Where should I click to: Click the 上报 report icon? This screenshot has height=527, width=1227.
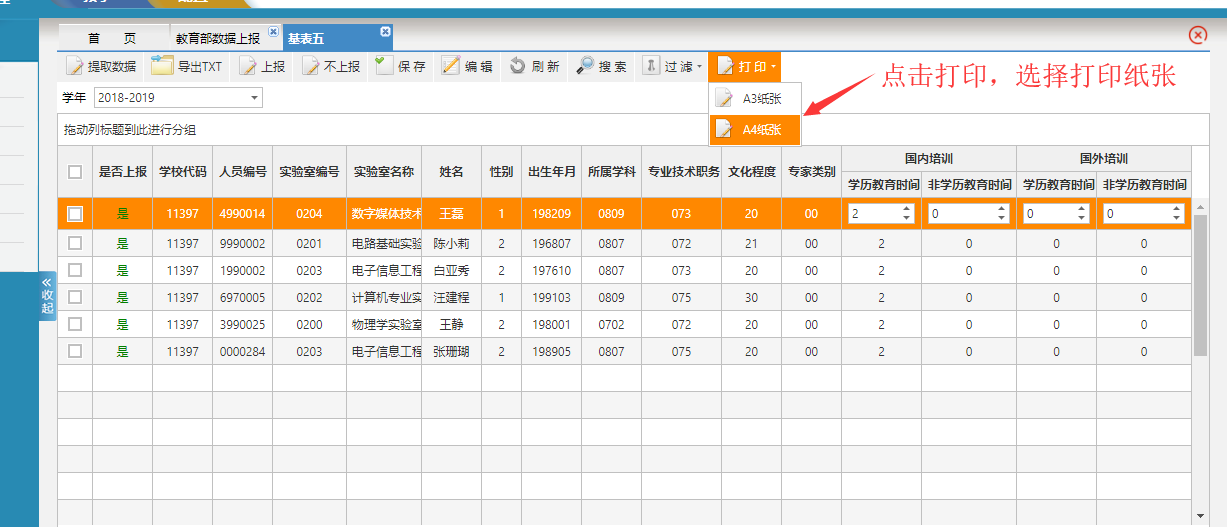click(x=249, y=67)
